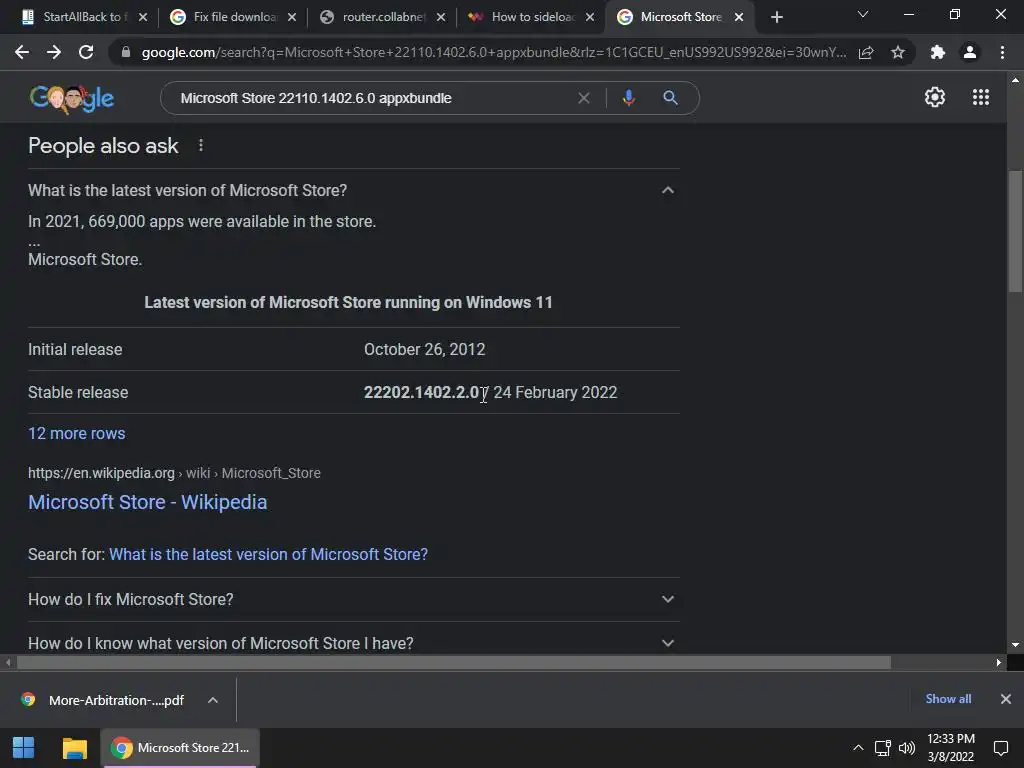The width and height of the screenshot is (1024, 768).
Task: Show hidden system tray icons
Action: pyautogui.click(x=858, y=748)
